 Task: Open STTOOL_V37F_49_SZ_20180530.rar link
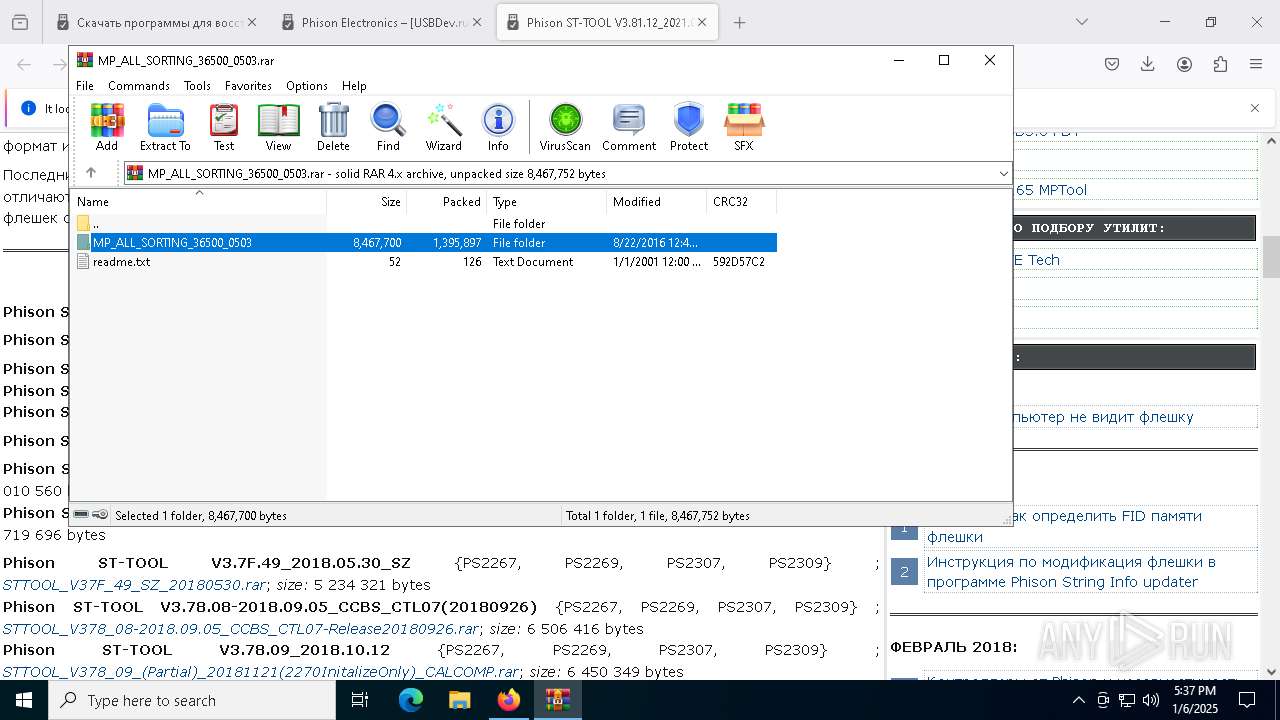pyautogui.click(x=134, y=585)
